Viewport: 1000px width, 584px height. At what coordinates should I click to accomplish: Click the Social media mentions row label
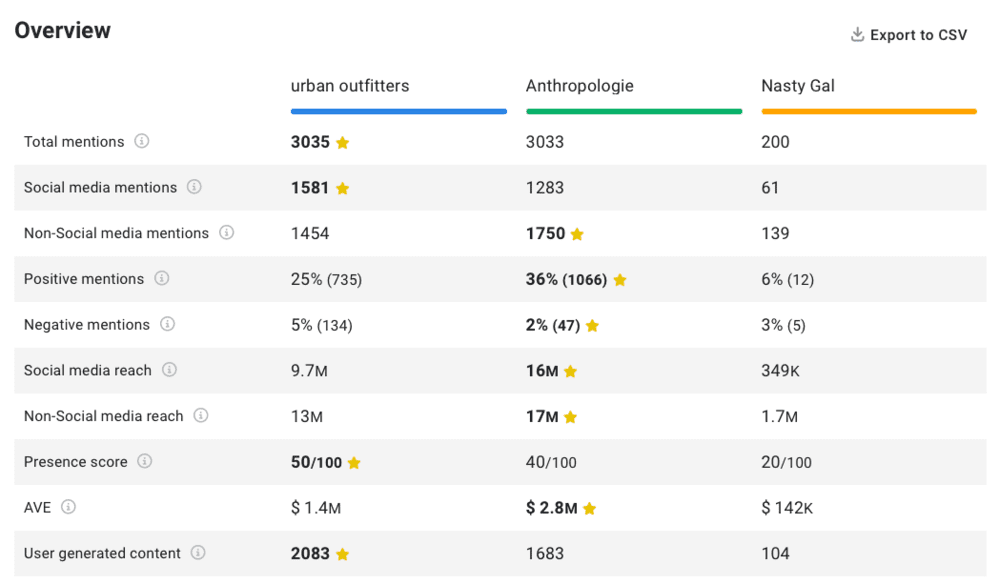coord(100,187)
